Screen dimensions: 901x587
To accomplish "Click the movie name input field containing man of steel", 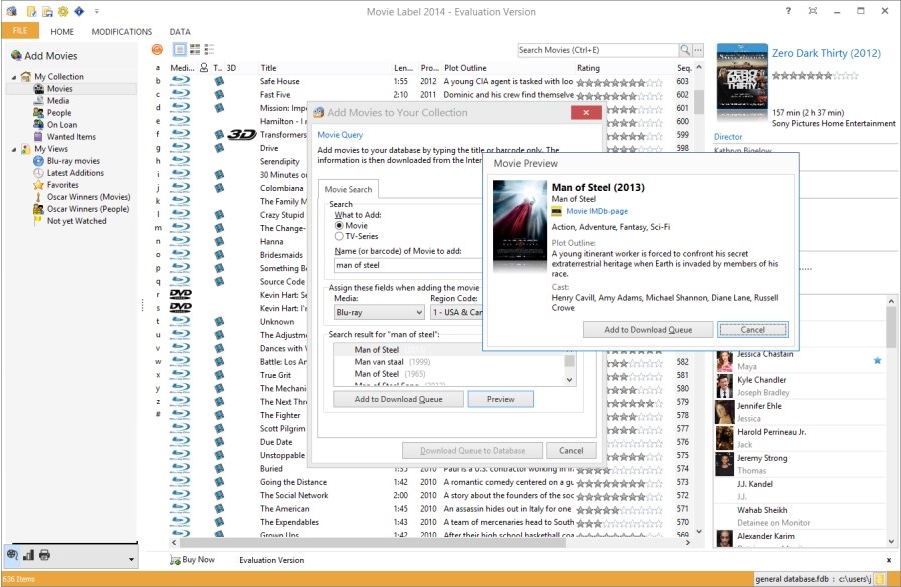I will tap(409, 265).
